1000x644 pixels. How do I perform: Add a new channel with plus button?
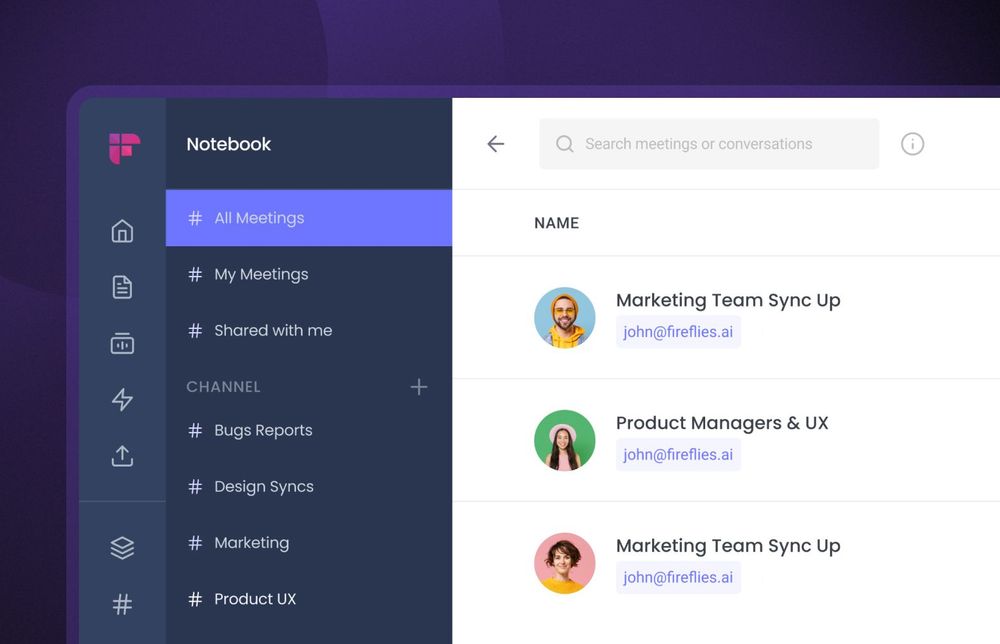pos(419,387)
